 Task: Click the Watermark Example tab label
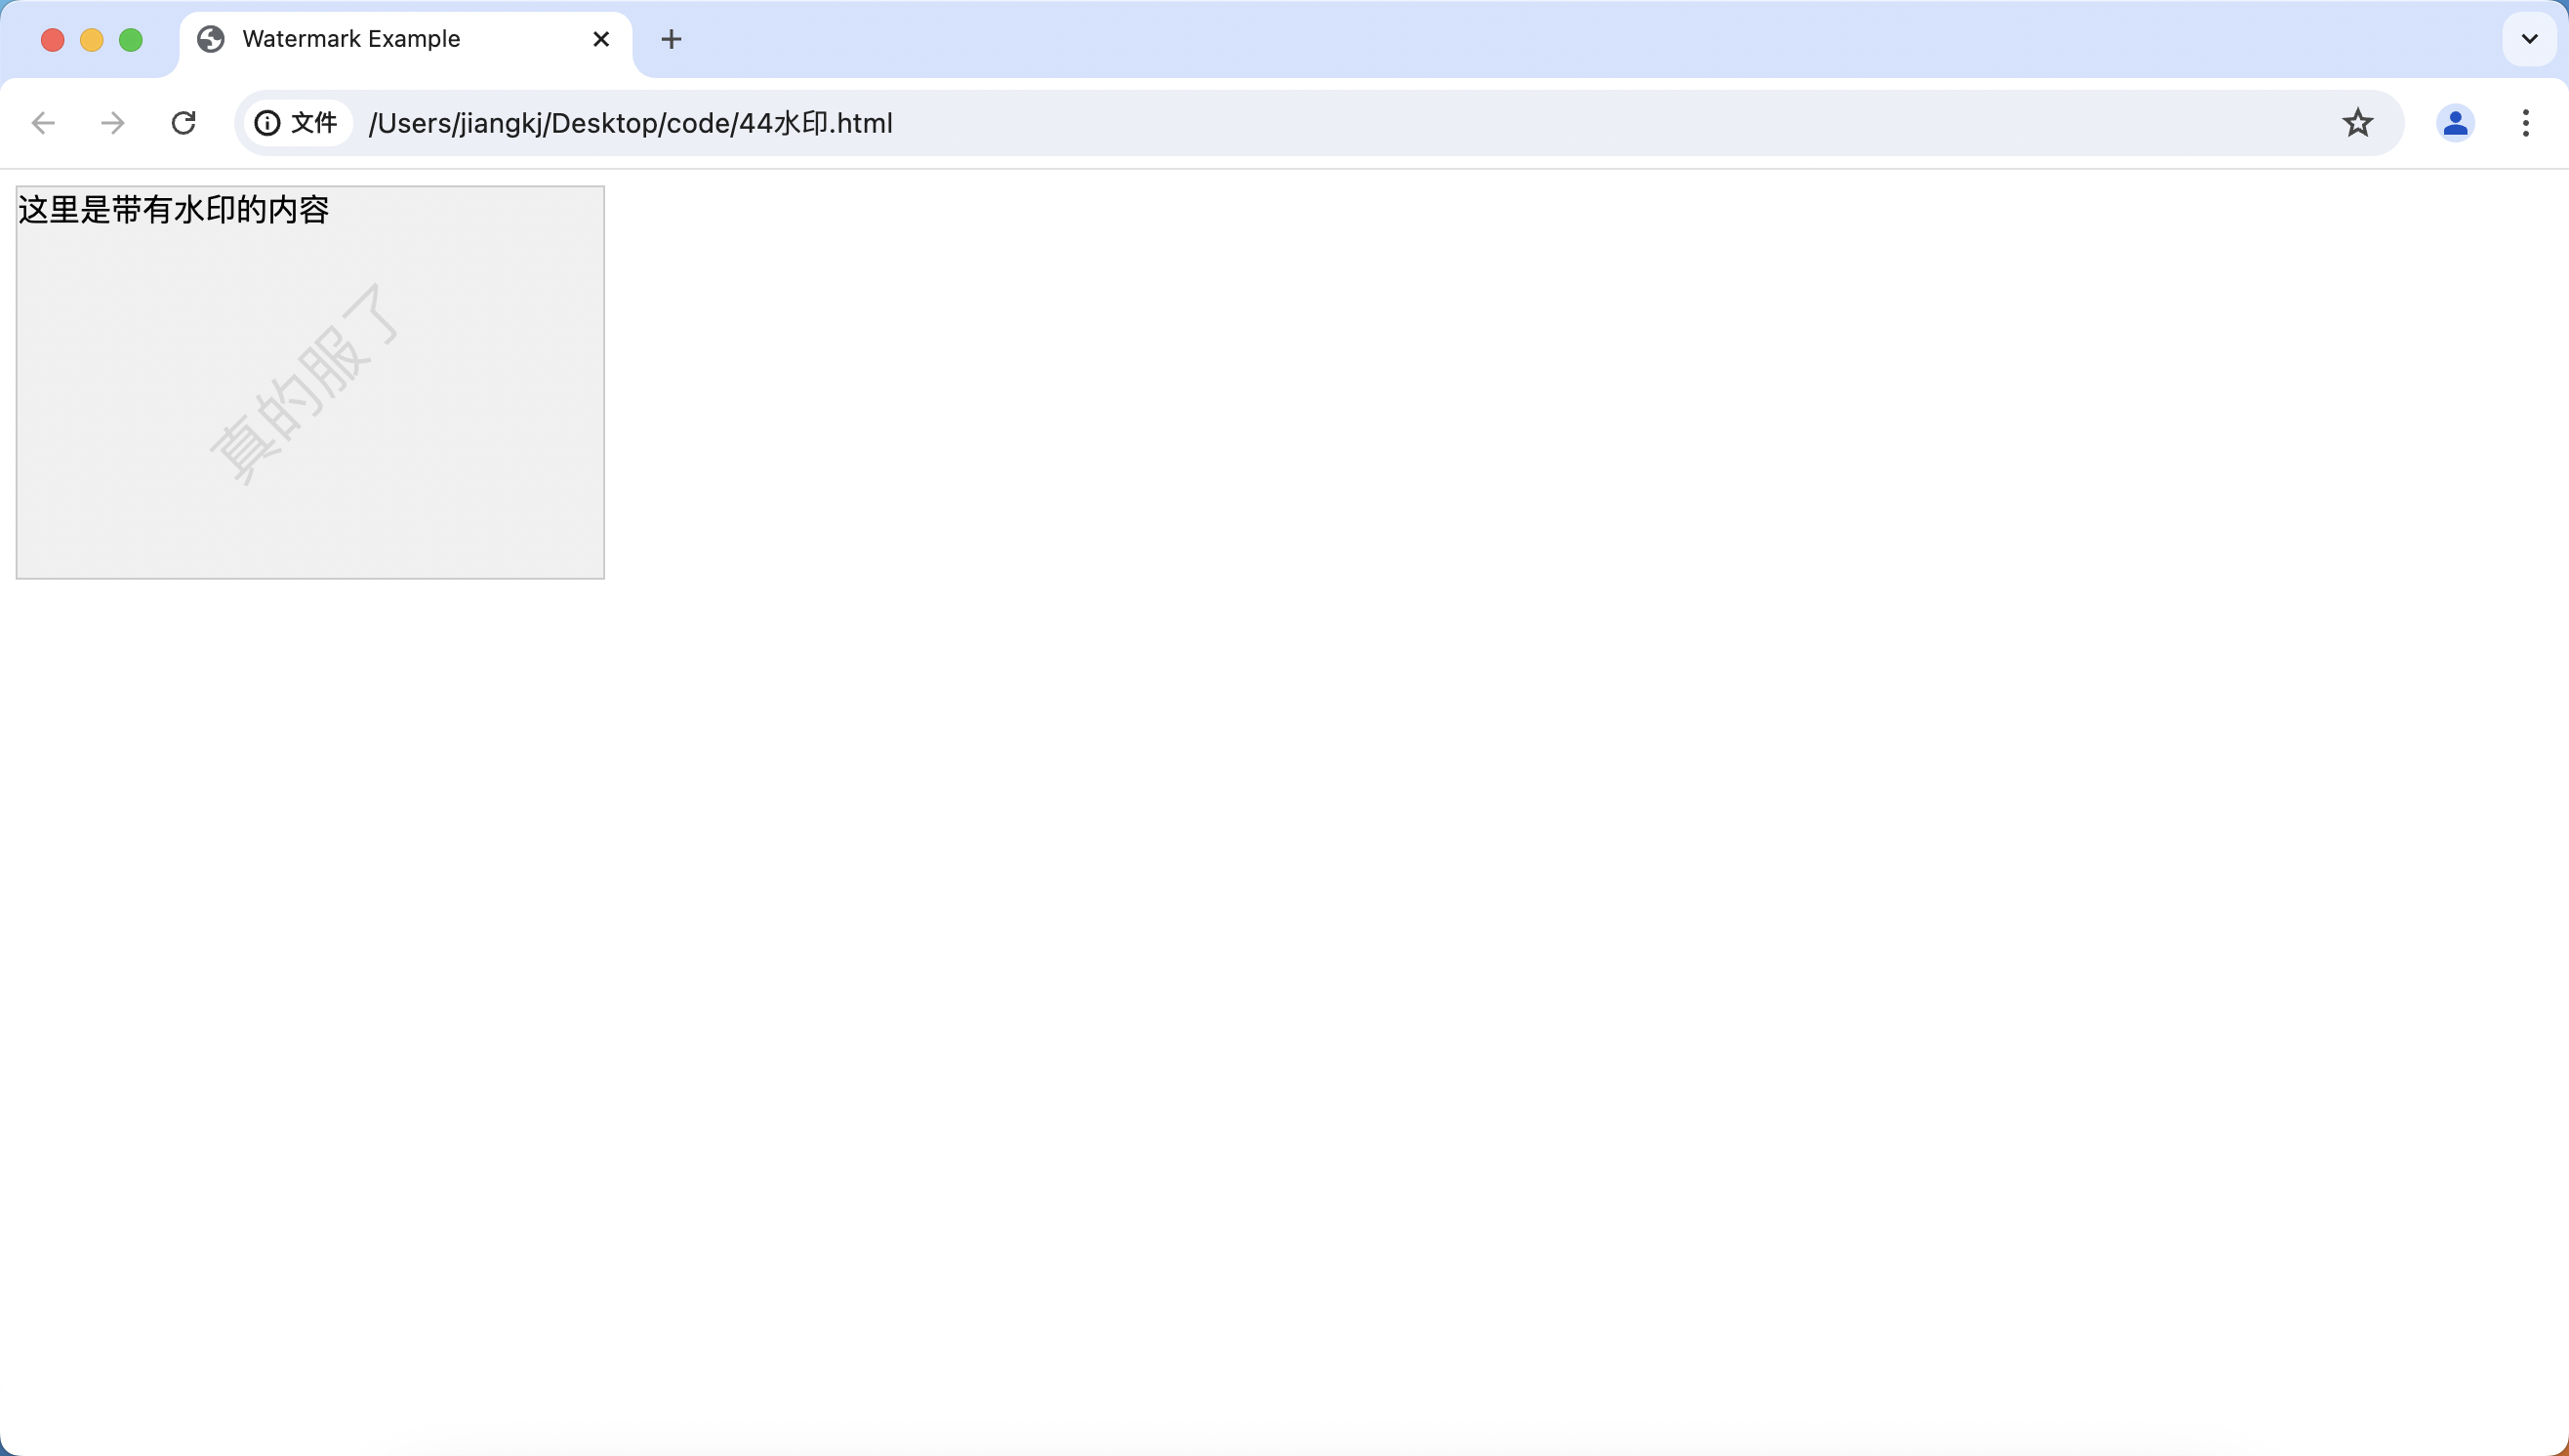click(351, 39)
